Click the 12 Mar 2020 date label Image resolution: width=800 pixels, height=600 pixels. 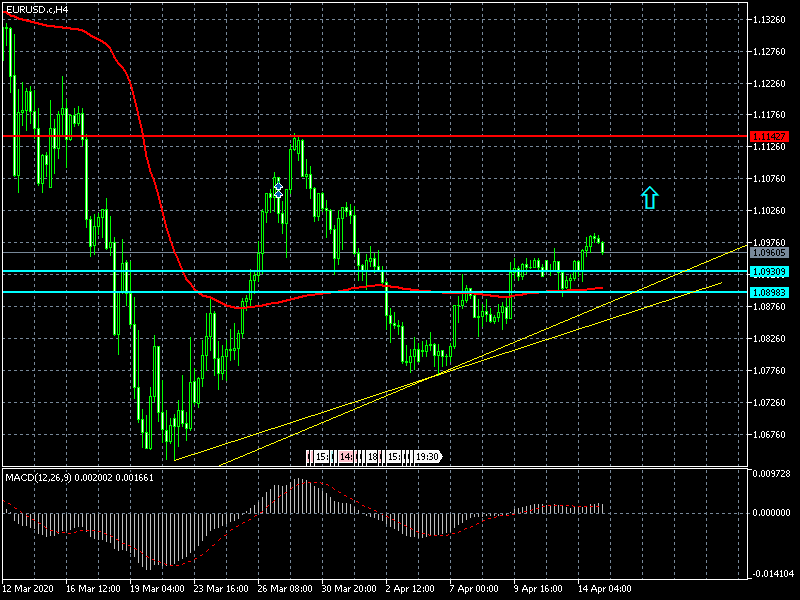pos(28,589)
